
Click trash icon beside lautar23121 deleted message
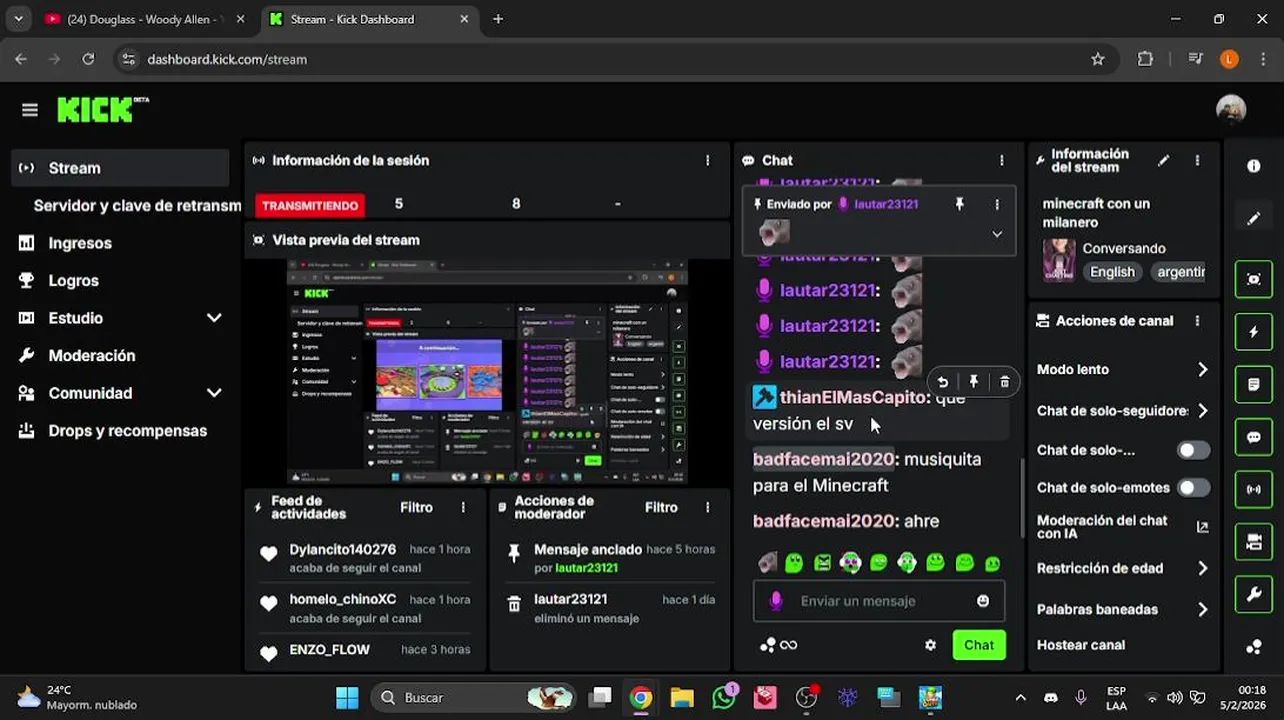[x=514, y=604]
